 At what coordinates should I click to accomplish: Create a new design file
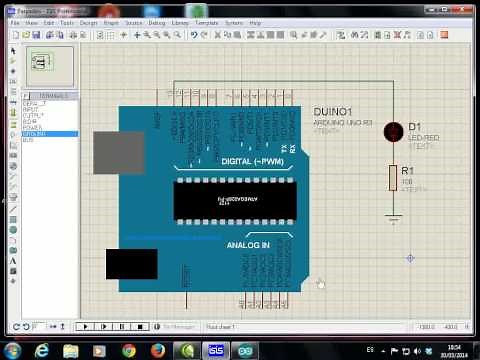[16, 35]
